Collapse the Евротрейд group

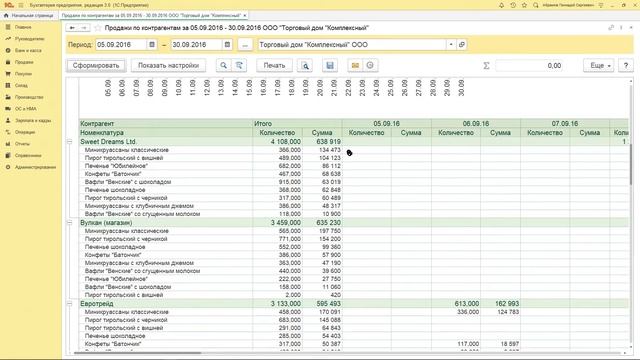click(x=69, y=304)
